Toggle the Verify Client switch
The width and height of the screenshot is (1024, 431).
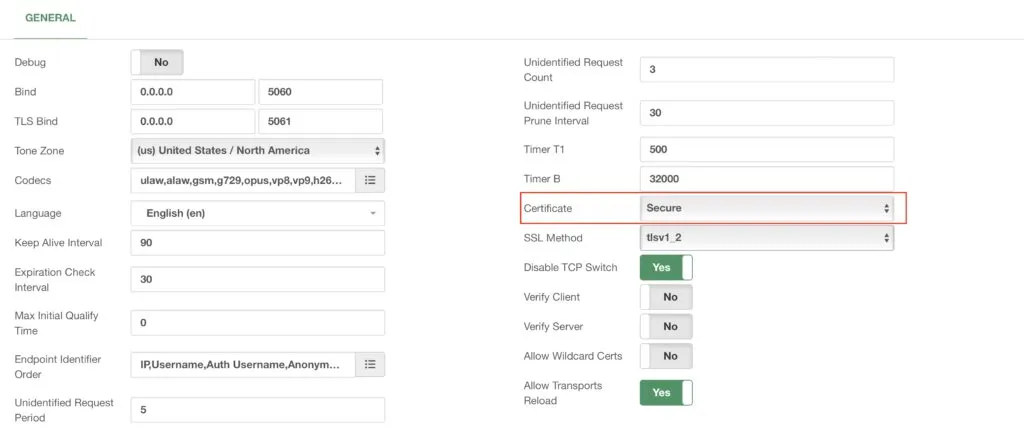(x=666, y=297)
